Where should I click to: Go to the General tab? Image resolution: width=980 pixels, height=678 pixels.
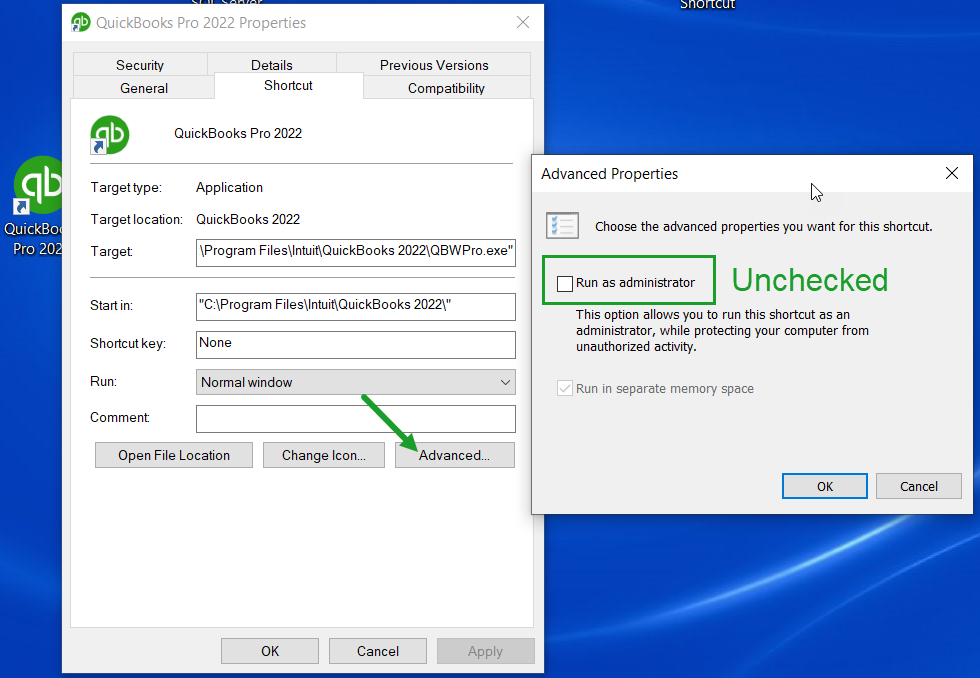pyautogui.click(x=144, y=88)
